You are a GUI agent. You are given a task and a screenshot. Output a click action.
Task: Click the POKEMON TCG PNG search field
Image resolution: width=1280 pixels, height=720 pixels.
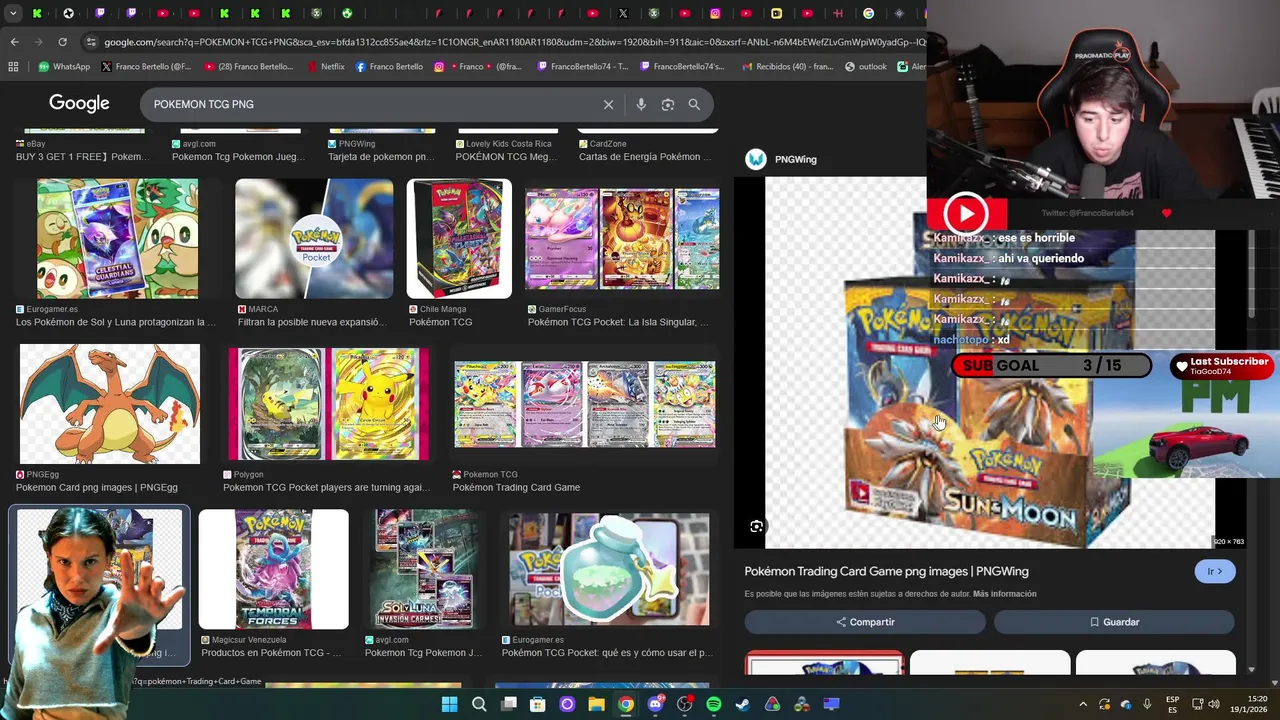(370, 104)
